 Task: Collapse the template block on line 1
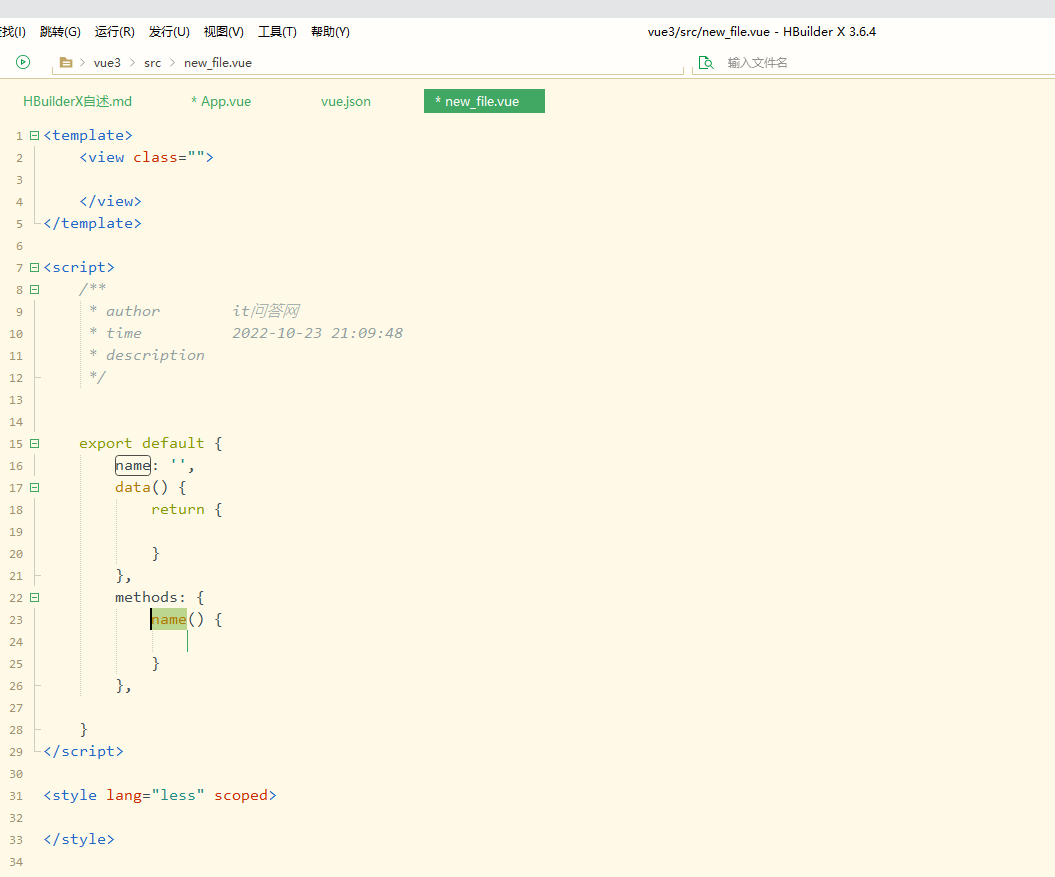34,135
